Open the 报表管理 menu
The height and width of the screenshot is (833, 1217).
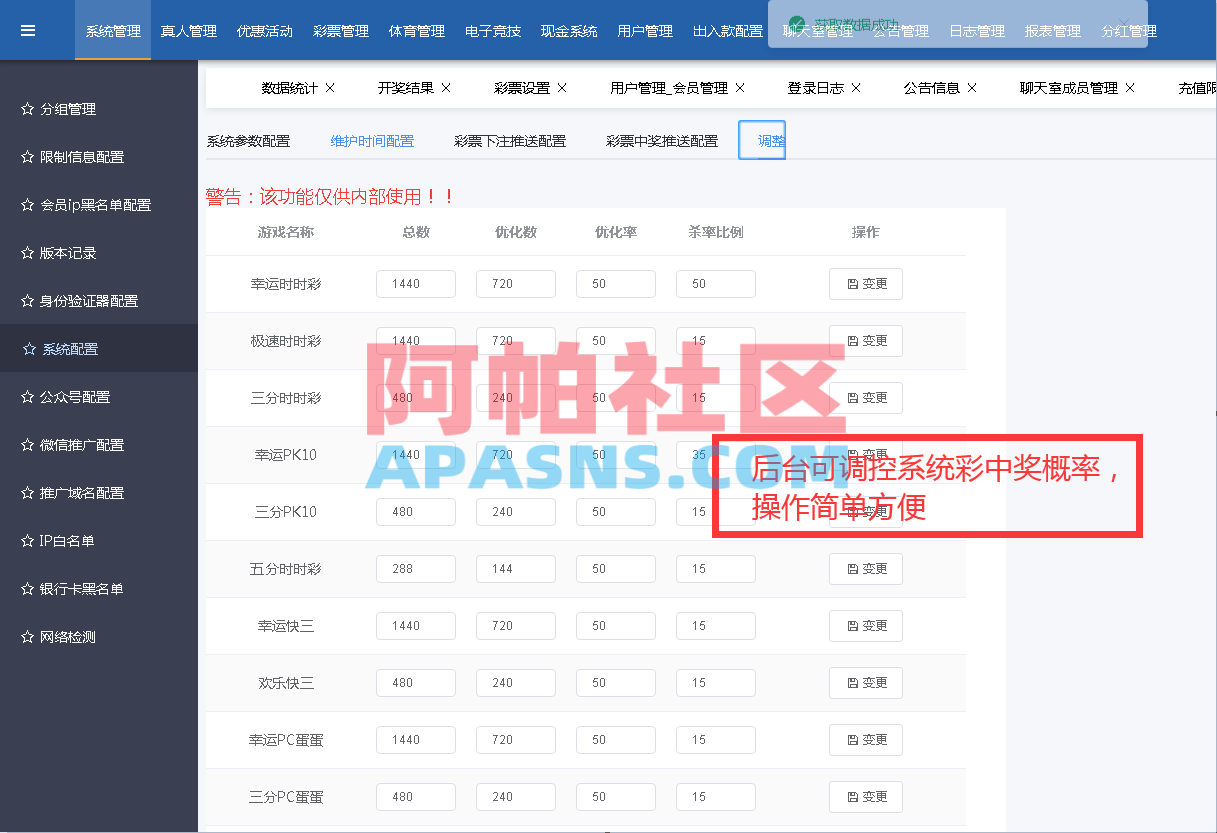[1052, 30]
